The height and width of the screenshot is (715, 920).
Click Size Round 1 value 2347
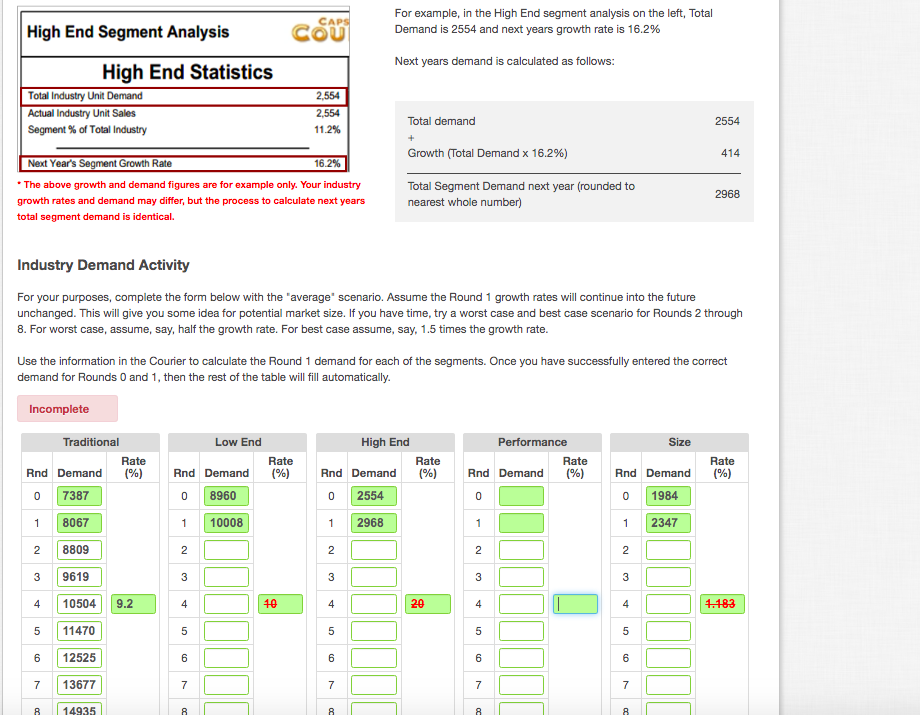point(668,522)
